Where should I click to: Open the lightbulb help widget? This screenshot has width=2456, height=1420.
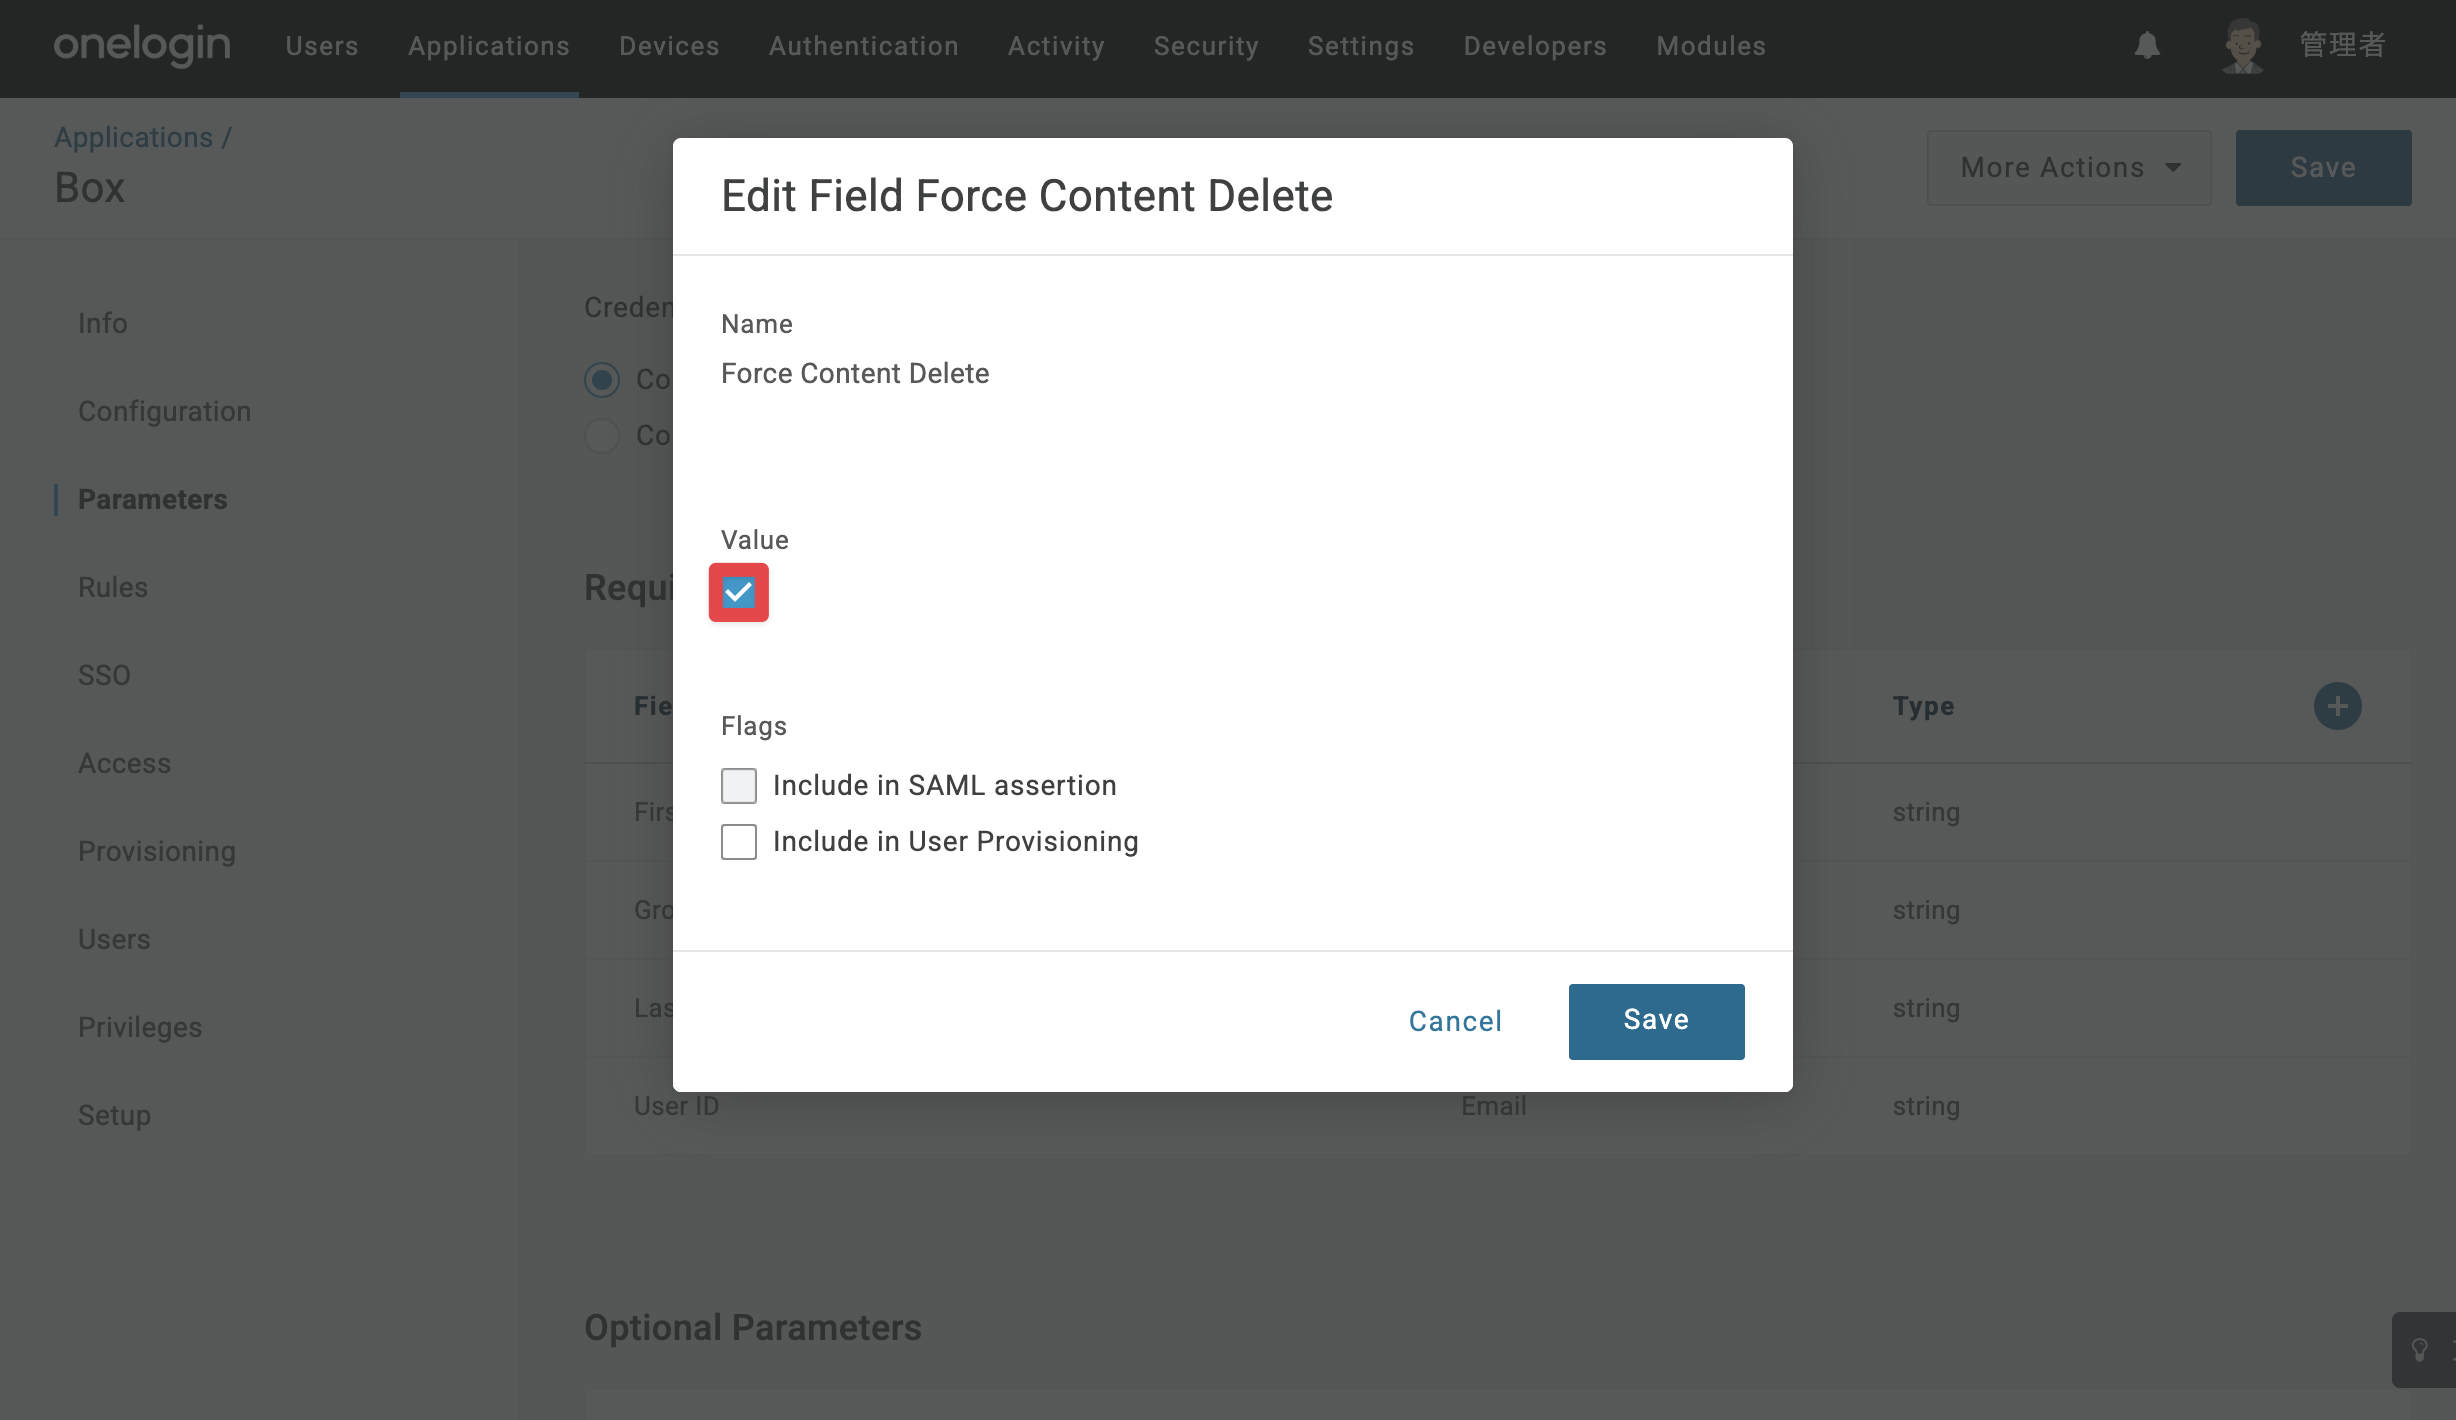point(2421,1350)
